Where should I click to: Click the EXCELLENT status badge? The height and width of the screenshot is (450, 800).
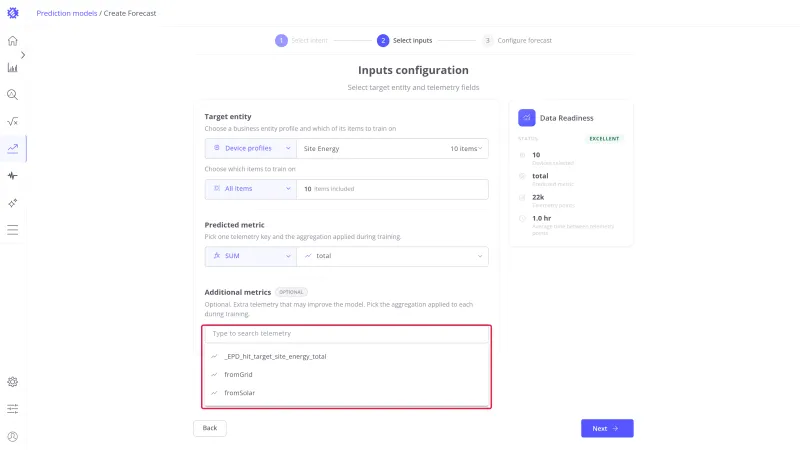click(x=604, y=139)
